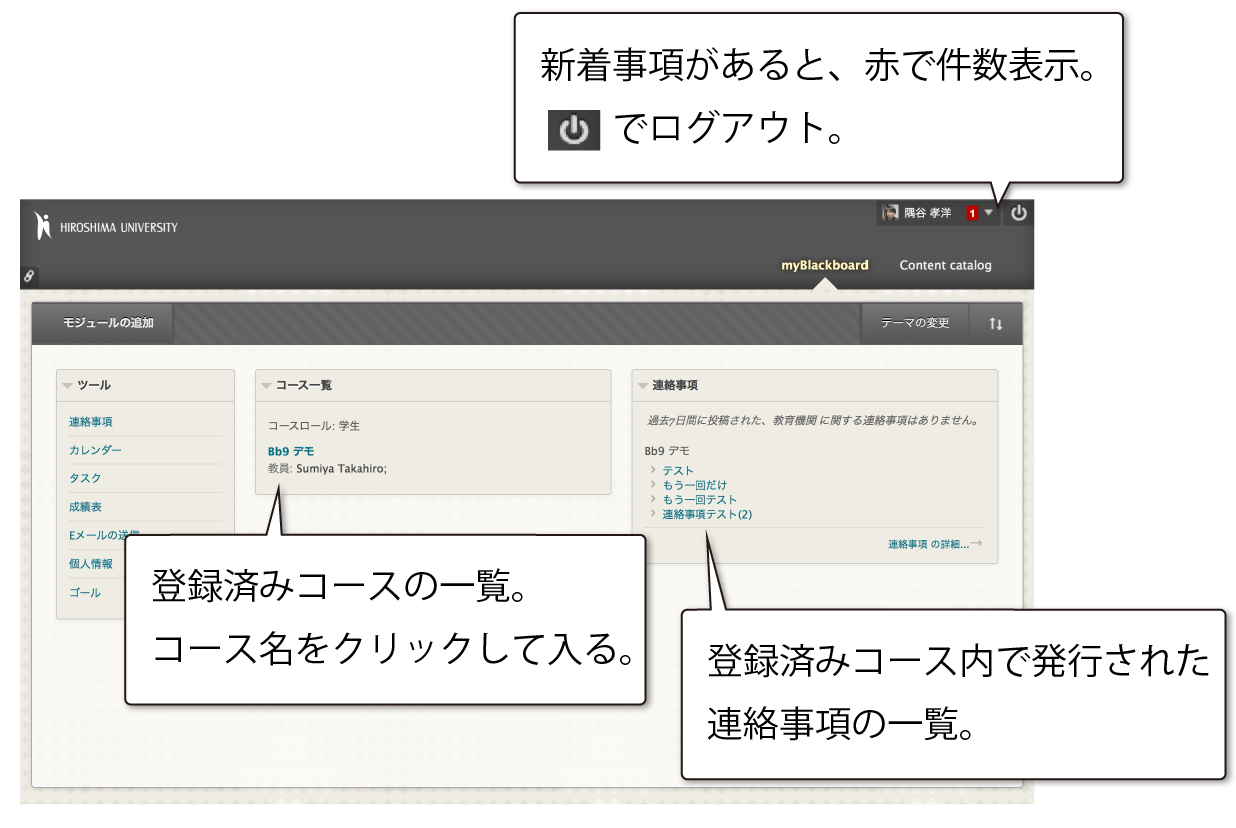Image resolution: width=1236 pixels, height=828 pixels.
Task: Switch to the myBlackboard tab
Action: pyautogui.click(x=824, y=266)
